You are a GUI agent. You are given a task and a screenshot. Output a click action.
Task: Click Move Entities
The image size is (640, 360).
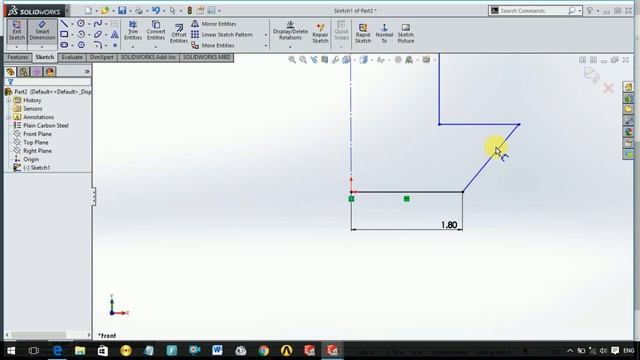213,45
